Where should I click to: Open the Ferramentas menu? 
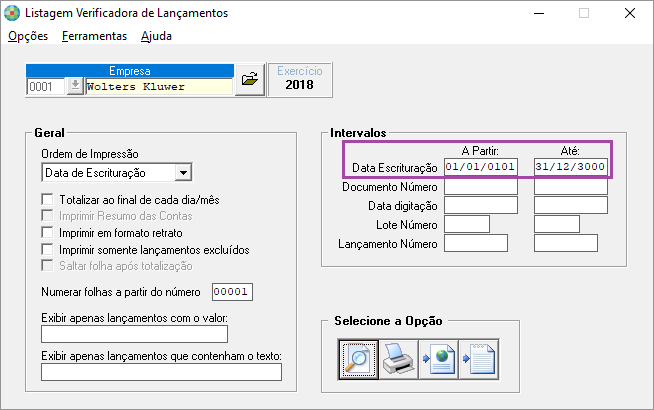coord(94,36)
